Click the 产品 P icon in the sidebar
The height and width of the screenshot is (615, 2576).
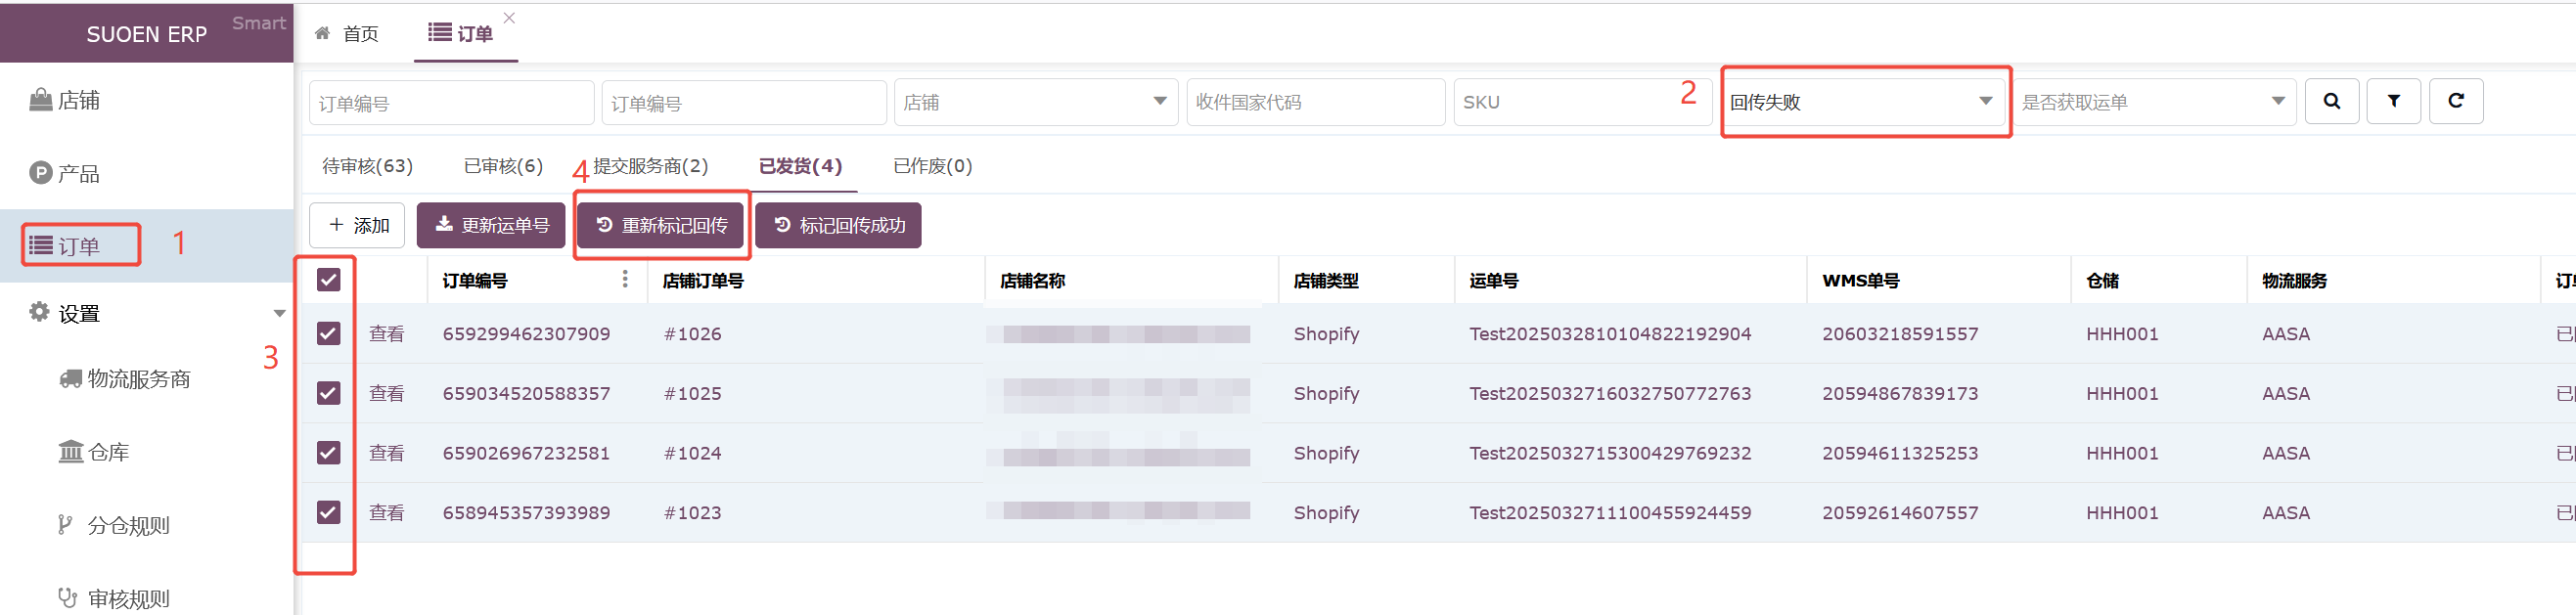pyautogui.click(x=40, y=173)
